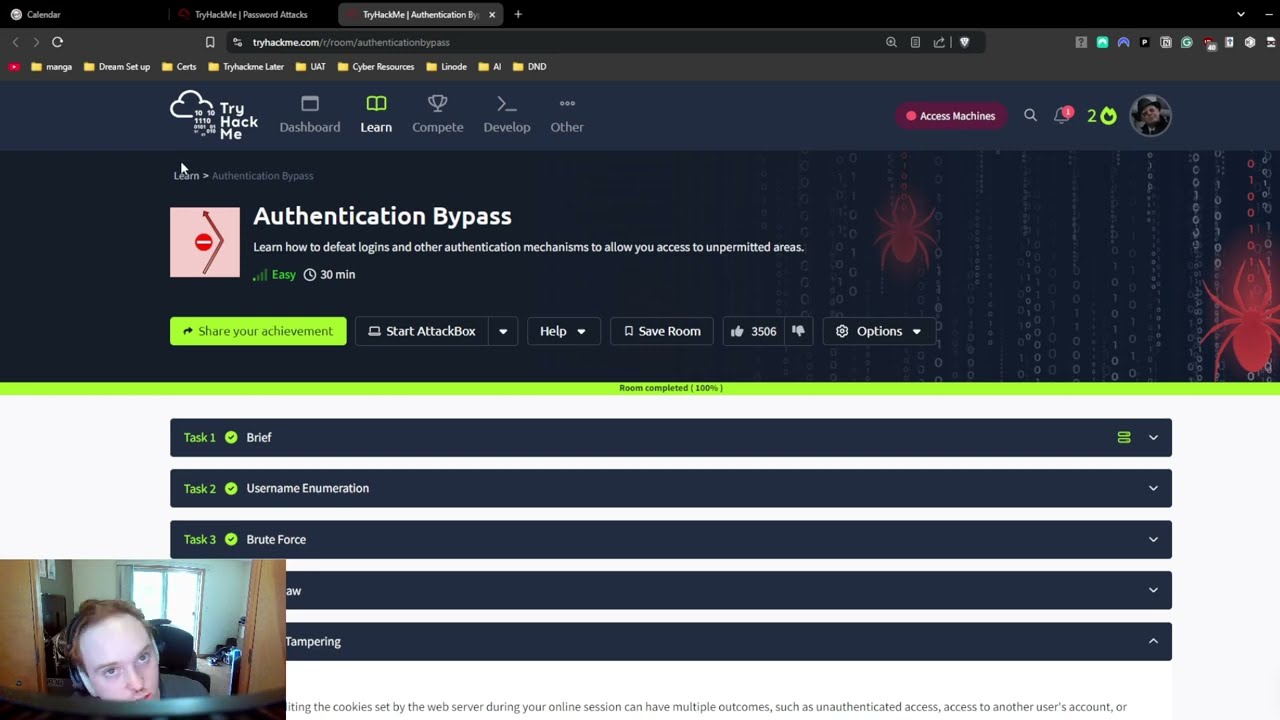Open the notifications bell
Screen dimensions: 1280x720
[1062, 115]
